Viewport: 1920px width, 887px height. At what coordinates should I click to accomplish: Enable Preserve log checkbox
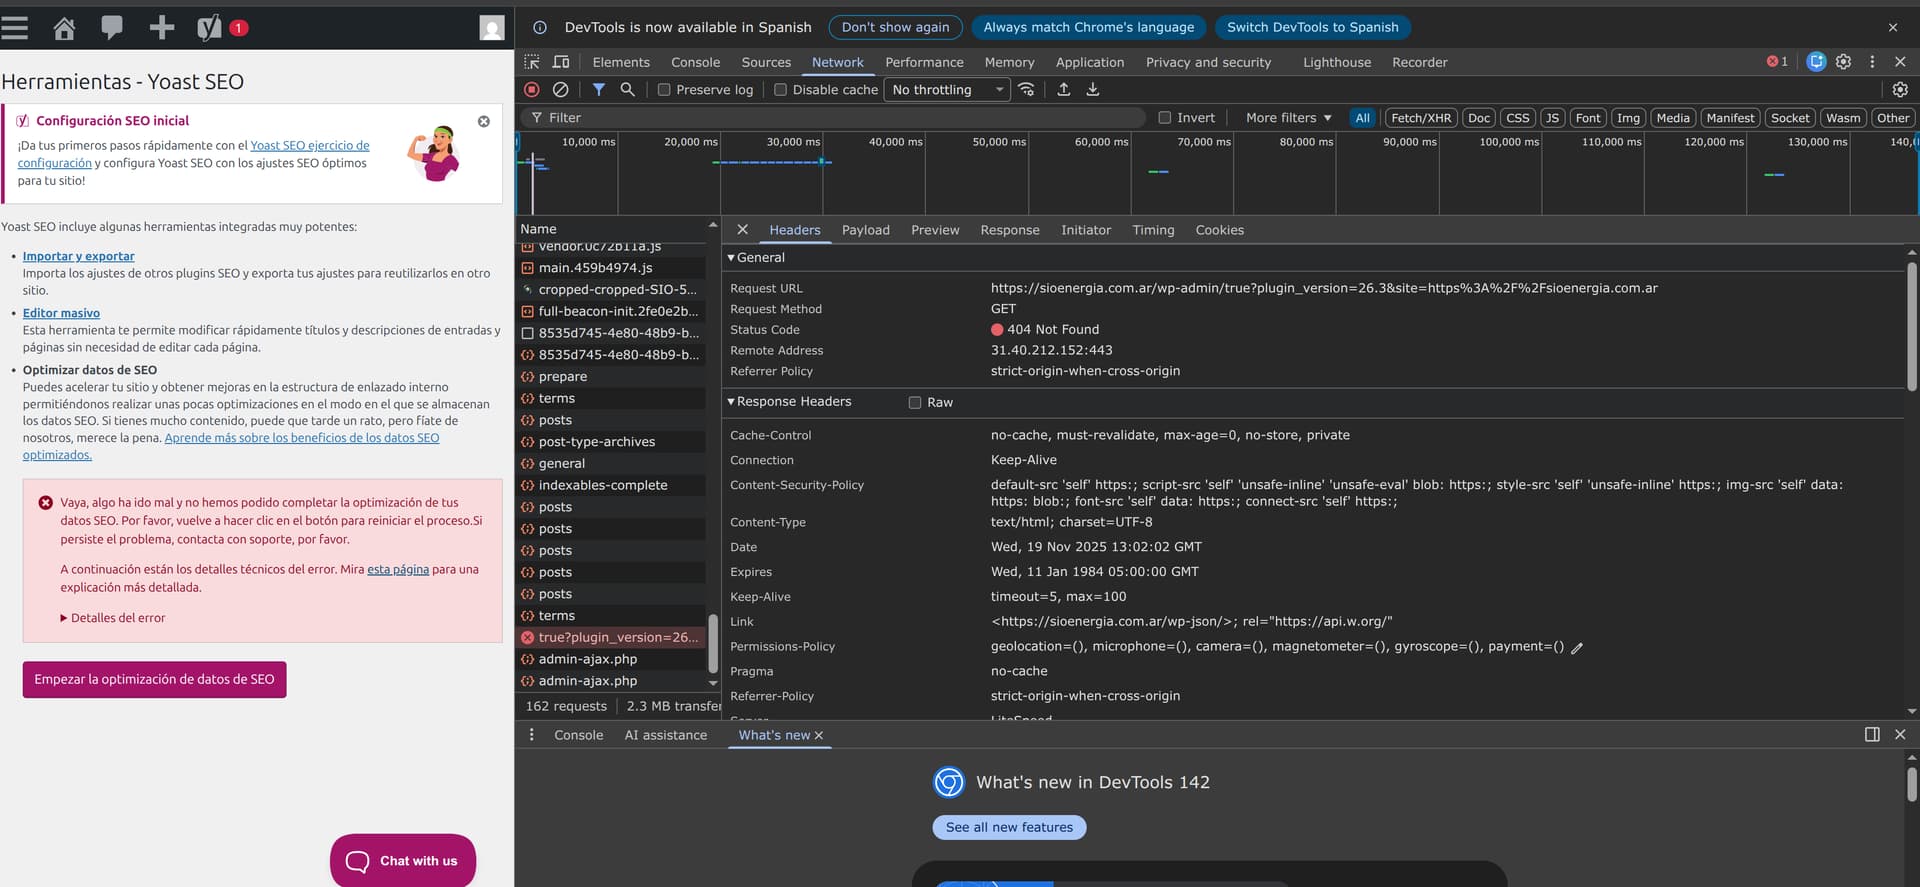point(664,90)
